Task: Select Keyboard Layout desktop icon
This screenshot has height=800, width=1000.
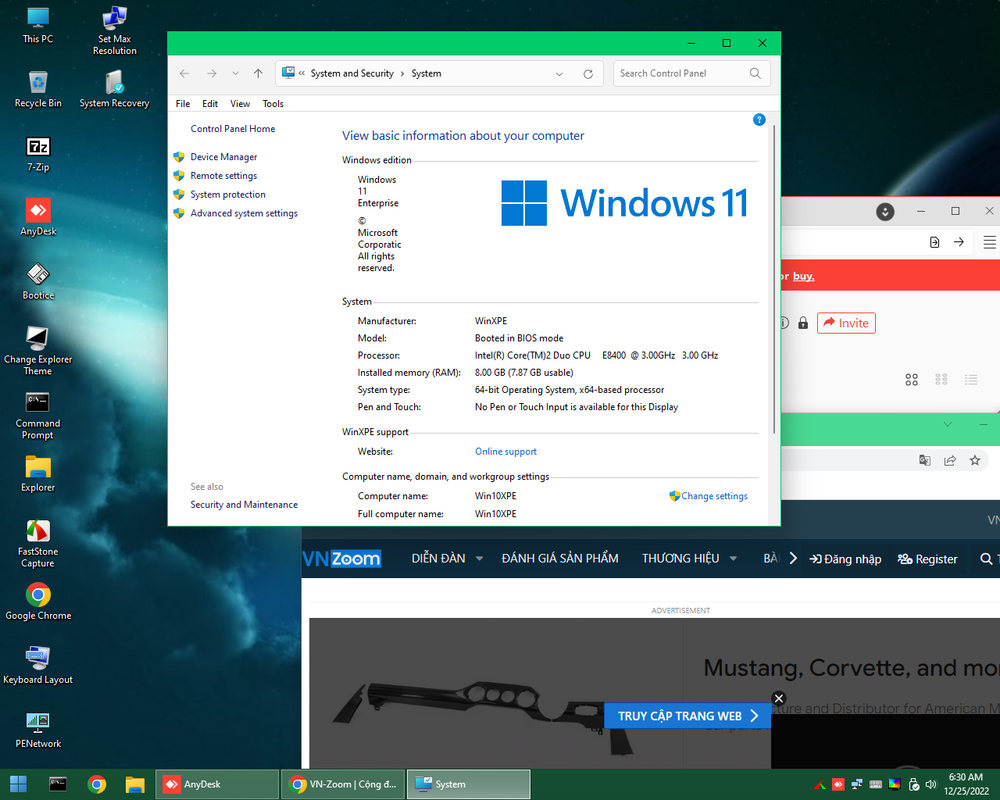Action: 38,665
